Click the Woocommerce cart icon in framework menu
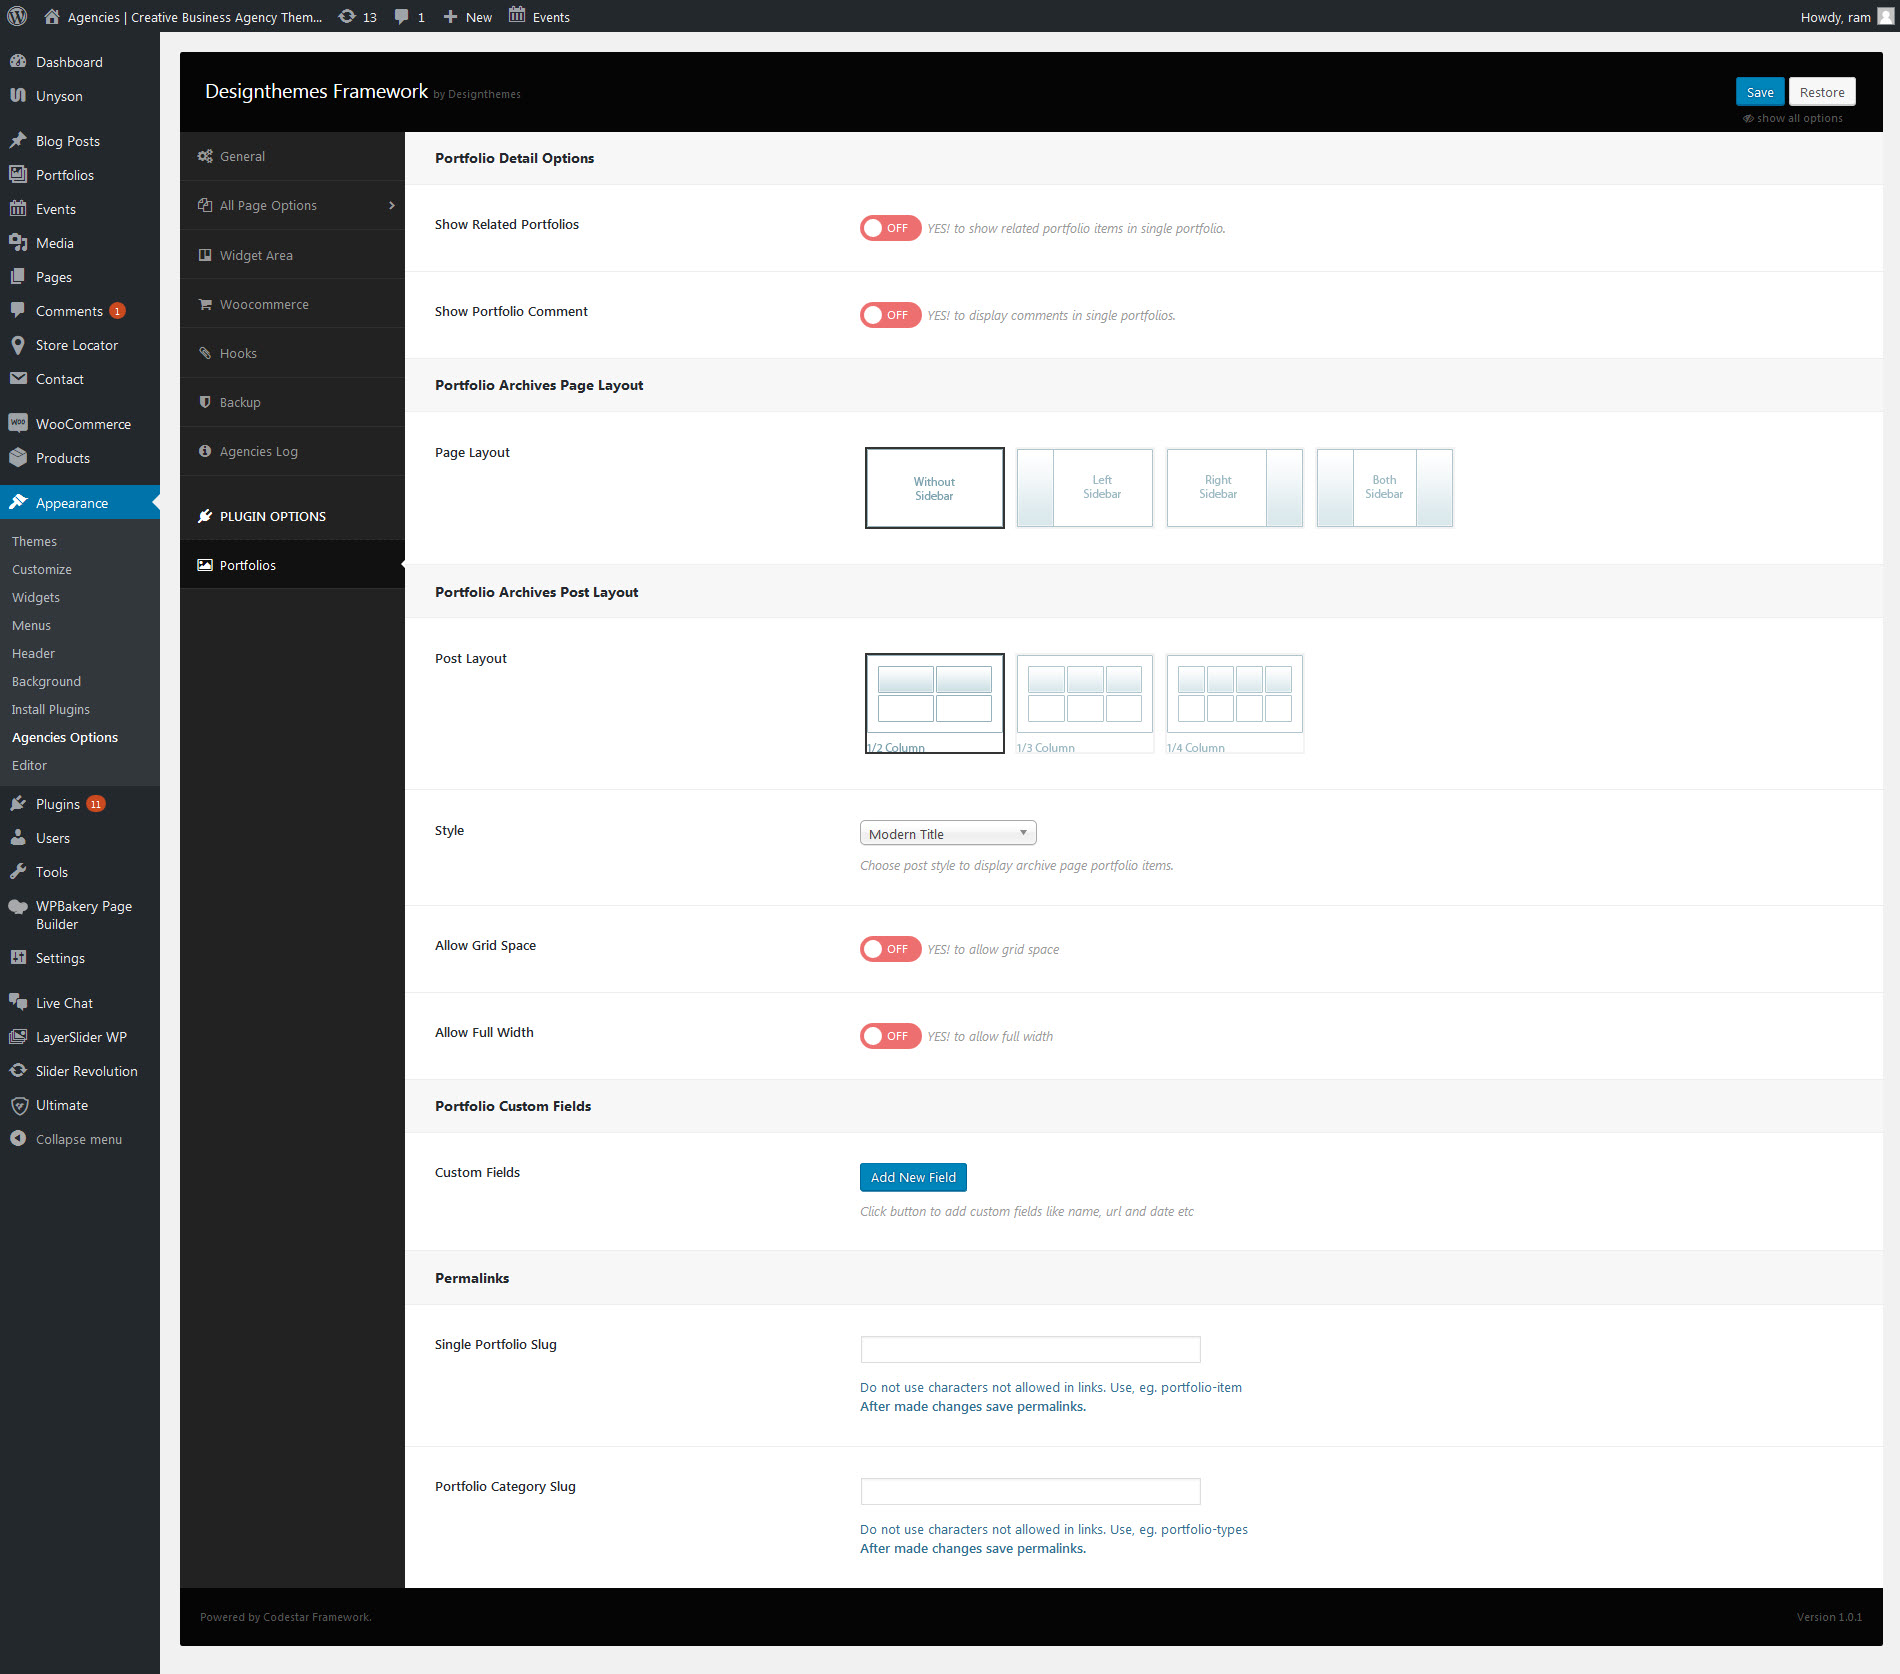Screen dimensions: 1900x1674 [205, 304]
